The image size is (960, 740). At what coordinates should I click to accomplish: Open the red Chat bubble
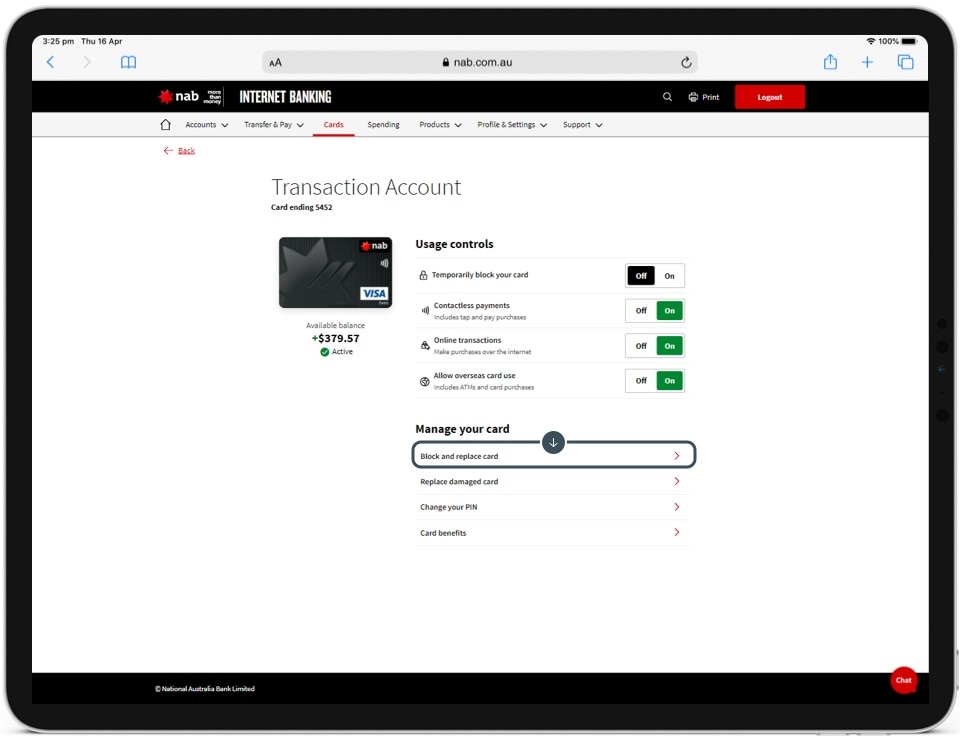pos(903,680)
